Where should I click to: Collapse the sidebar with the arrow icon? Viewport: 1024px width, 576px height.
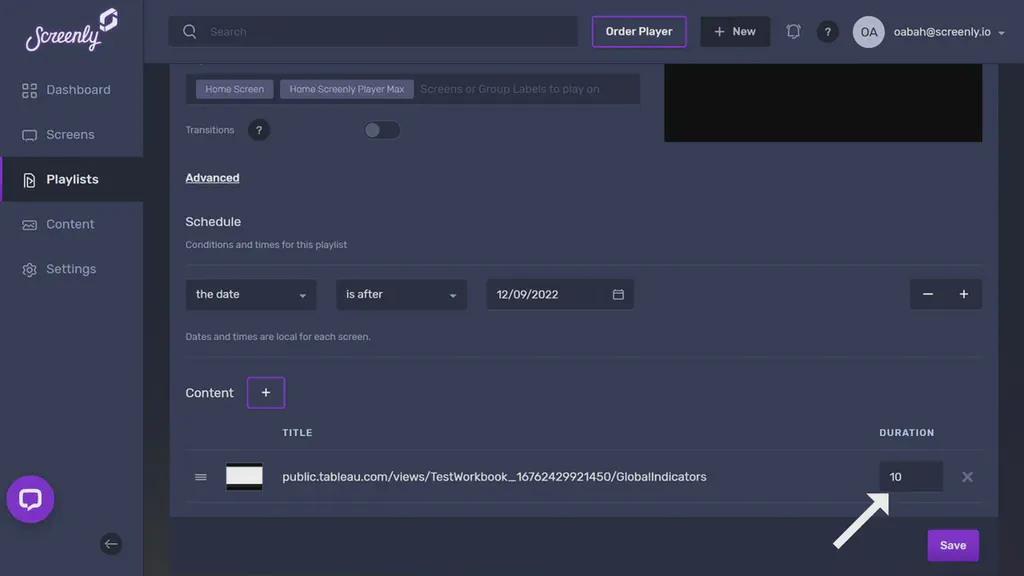tap(111, 544)
